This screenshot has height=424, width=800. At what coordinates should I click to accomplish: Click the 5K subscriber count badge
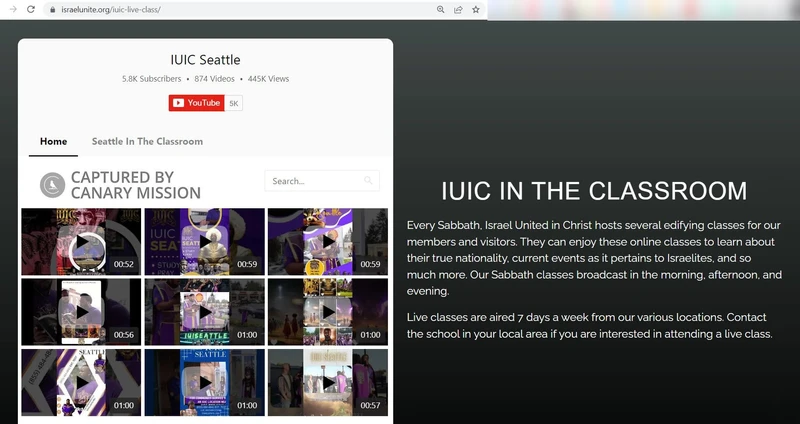coord(234,103)
